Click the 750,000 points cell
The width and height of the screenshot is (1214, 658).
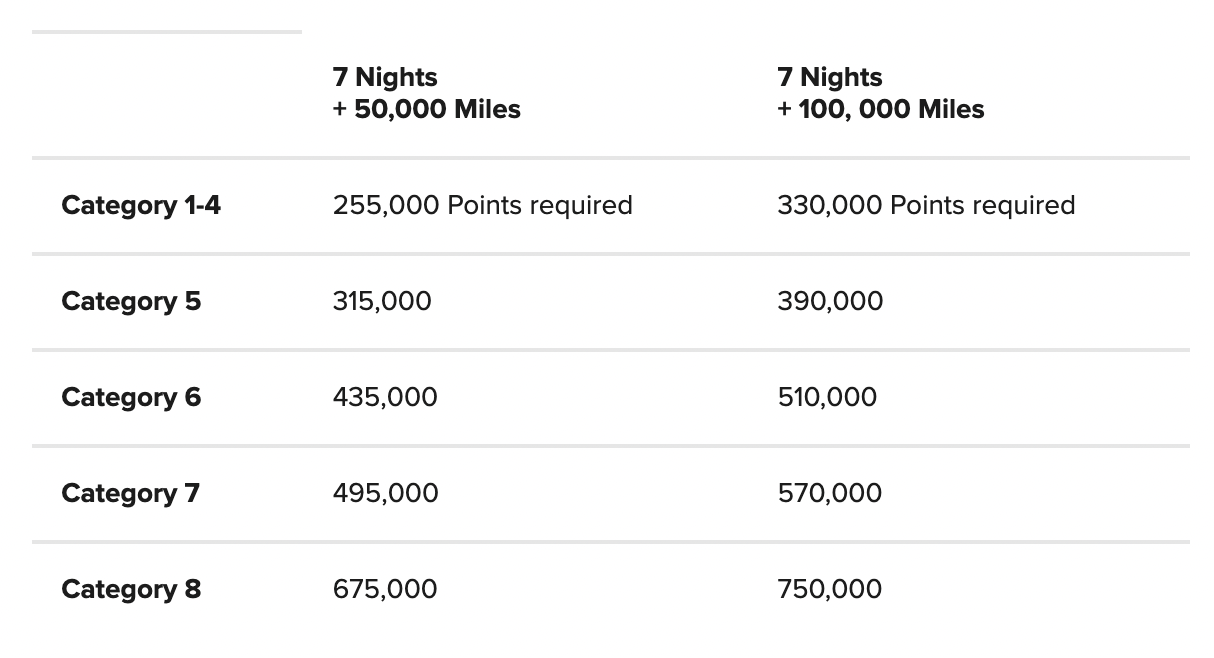point(829,589)
